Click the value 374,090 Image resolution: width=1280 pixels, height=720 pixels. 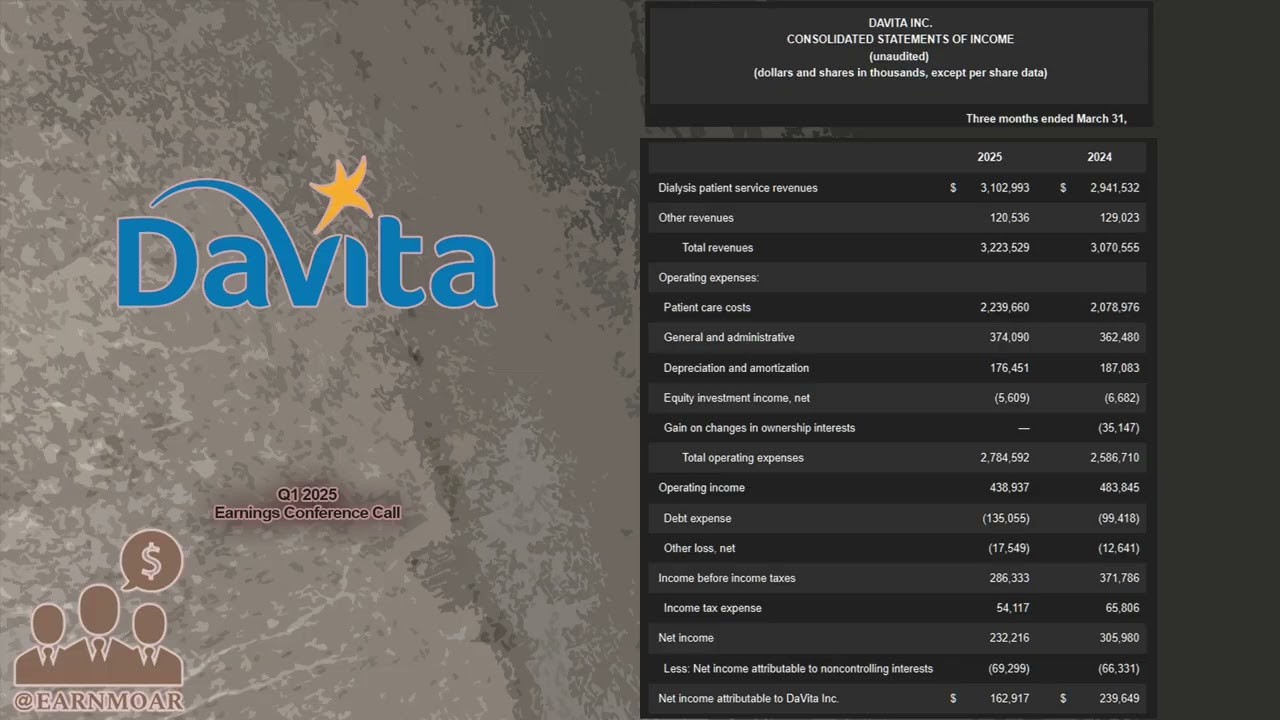coord(1009,338)
